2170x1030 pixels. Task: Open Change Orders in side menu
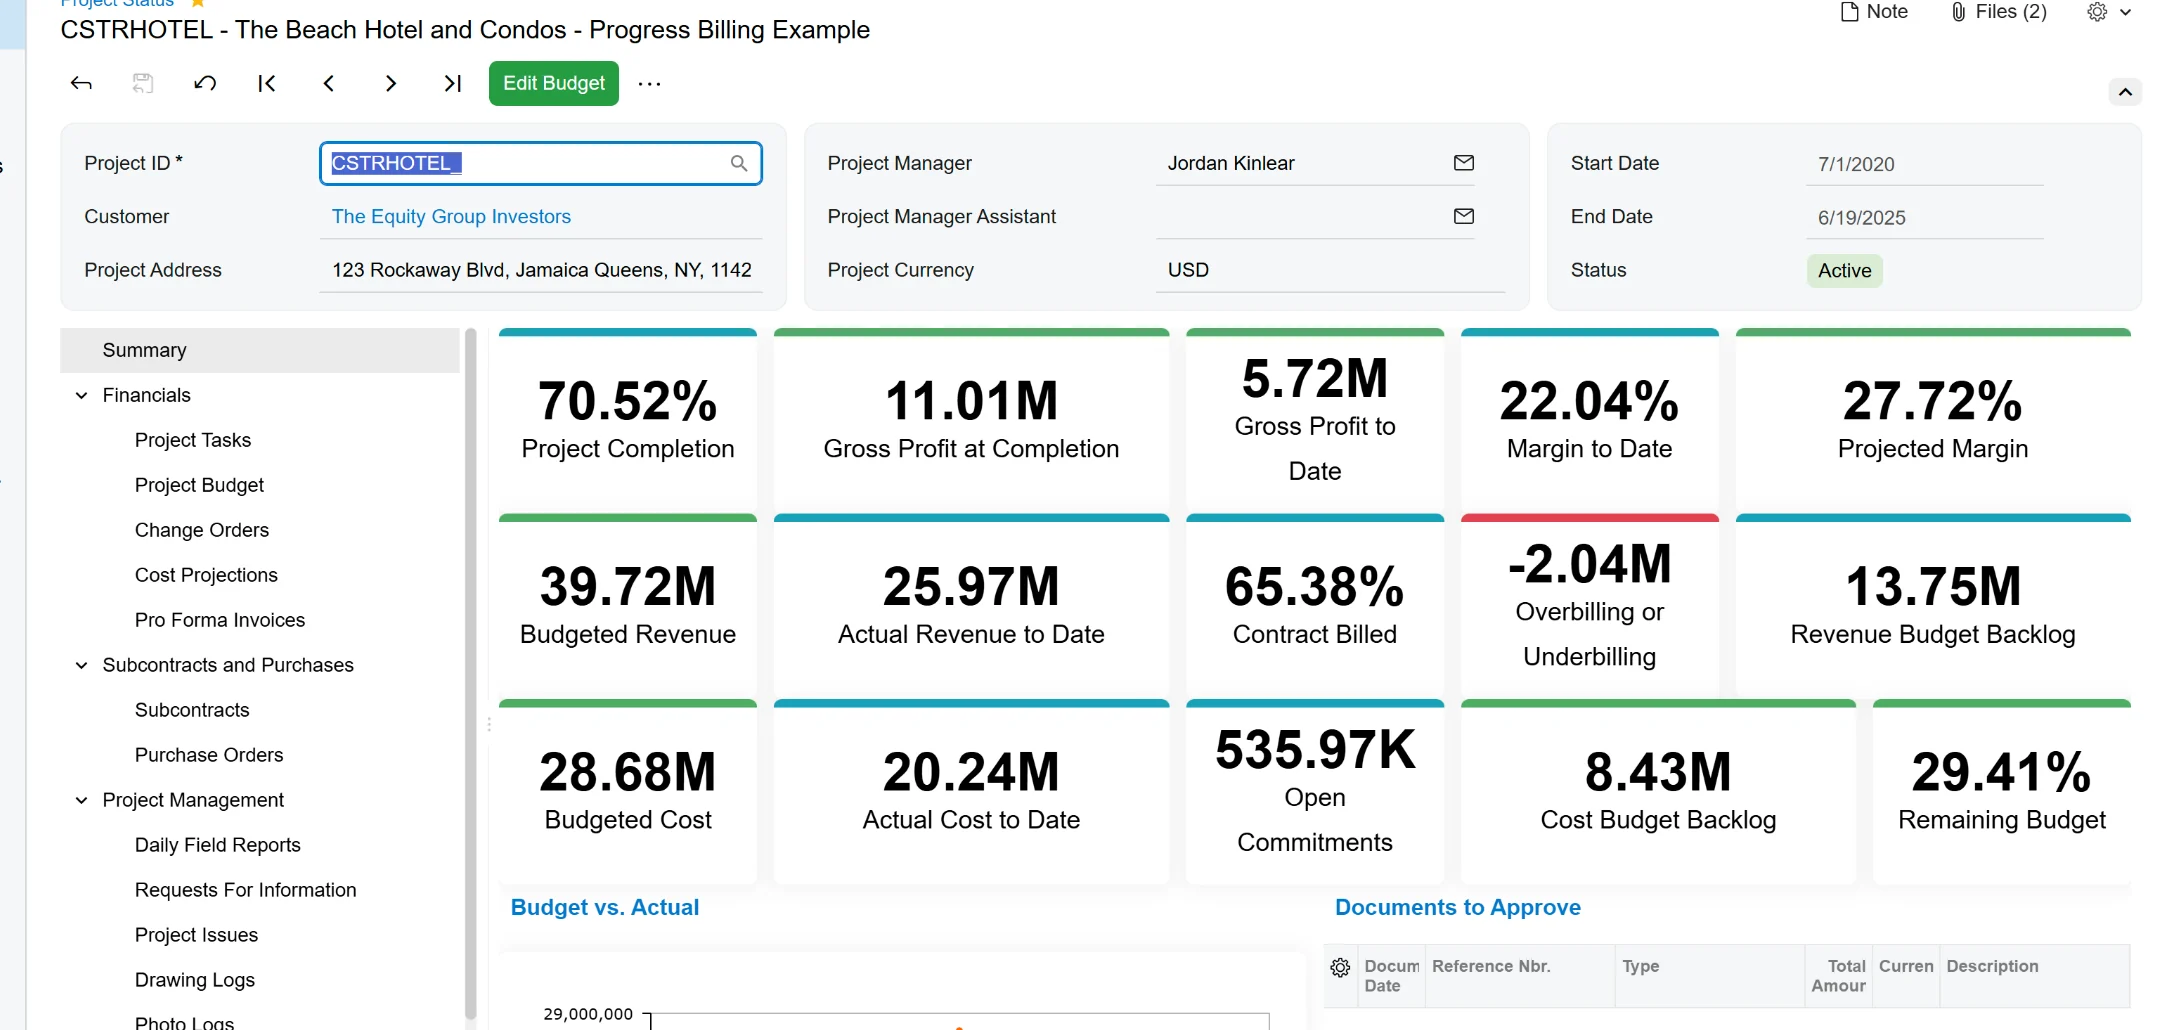pos(202,530)
